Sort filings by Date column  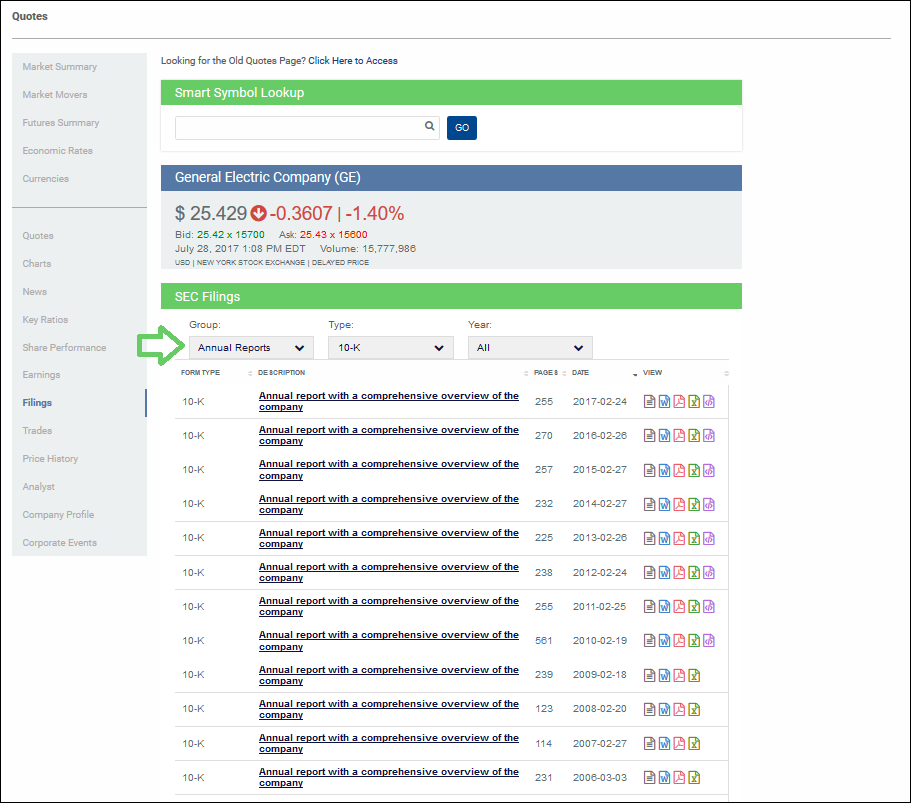580,372
